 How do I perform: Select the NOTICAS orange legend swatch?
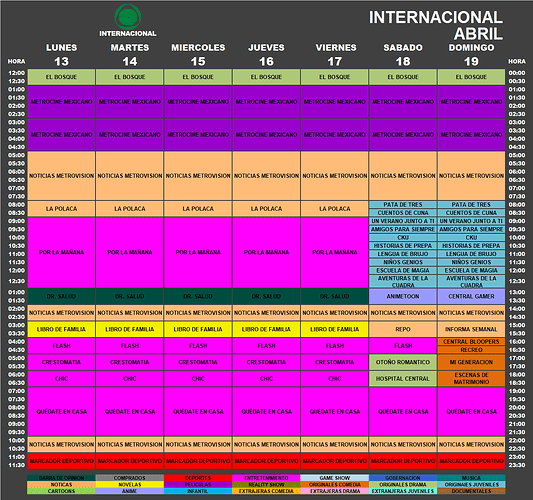pos(61,484)
